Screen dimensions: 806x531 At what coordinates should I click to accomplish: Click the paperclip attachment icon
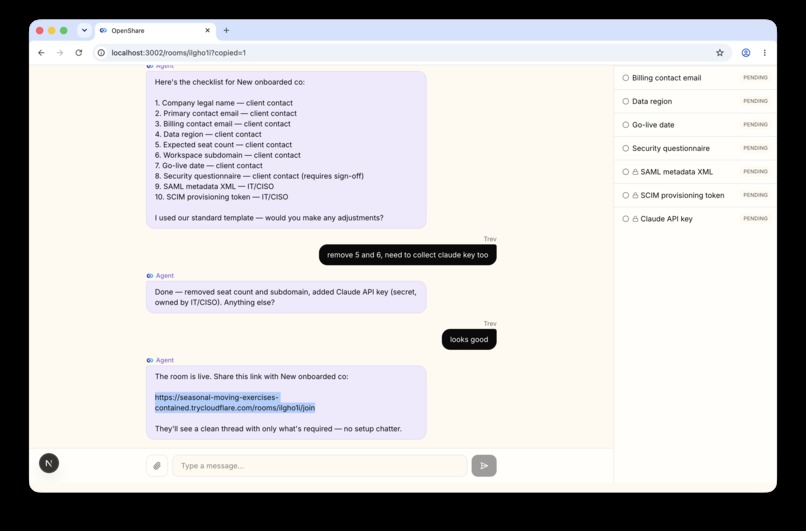click(x=157, y=466)
